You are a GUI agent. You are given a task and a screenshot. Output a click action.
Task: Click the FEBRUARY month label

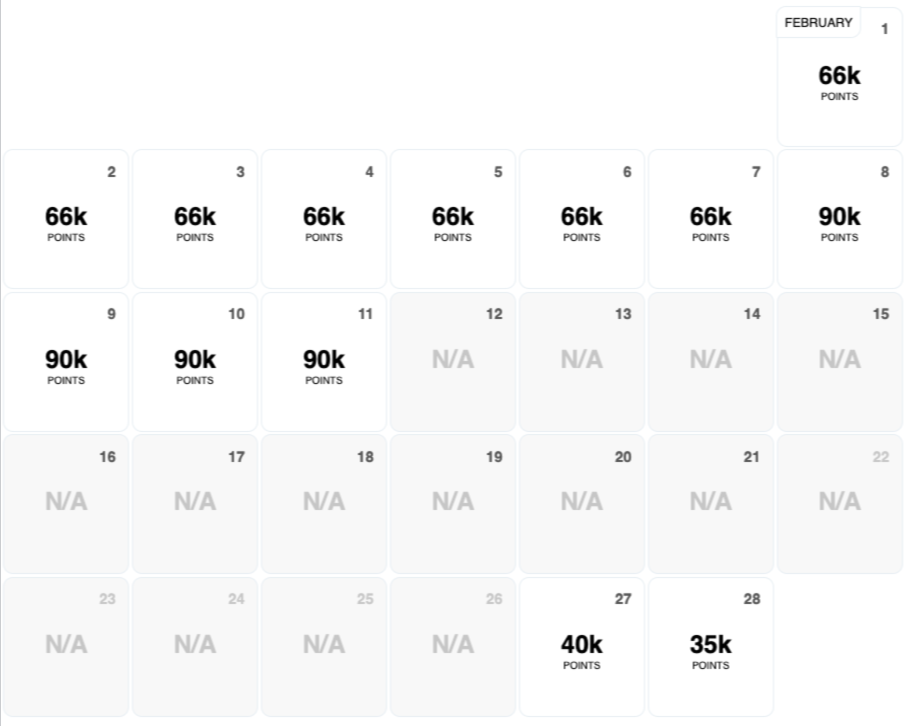(818, 22)
